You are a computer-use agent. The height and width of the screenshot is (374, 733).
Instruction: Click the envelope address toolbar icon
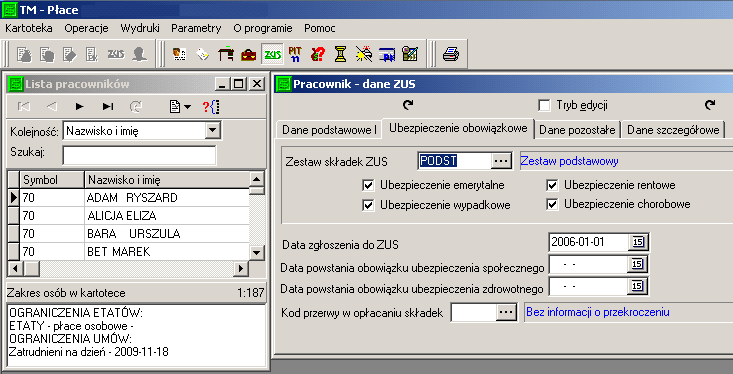tap(202, 55)
